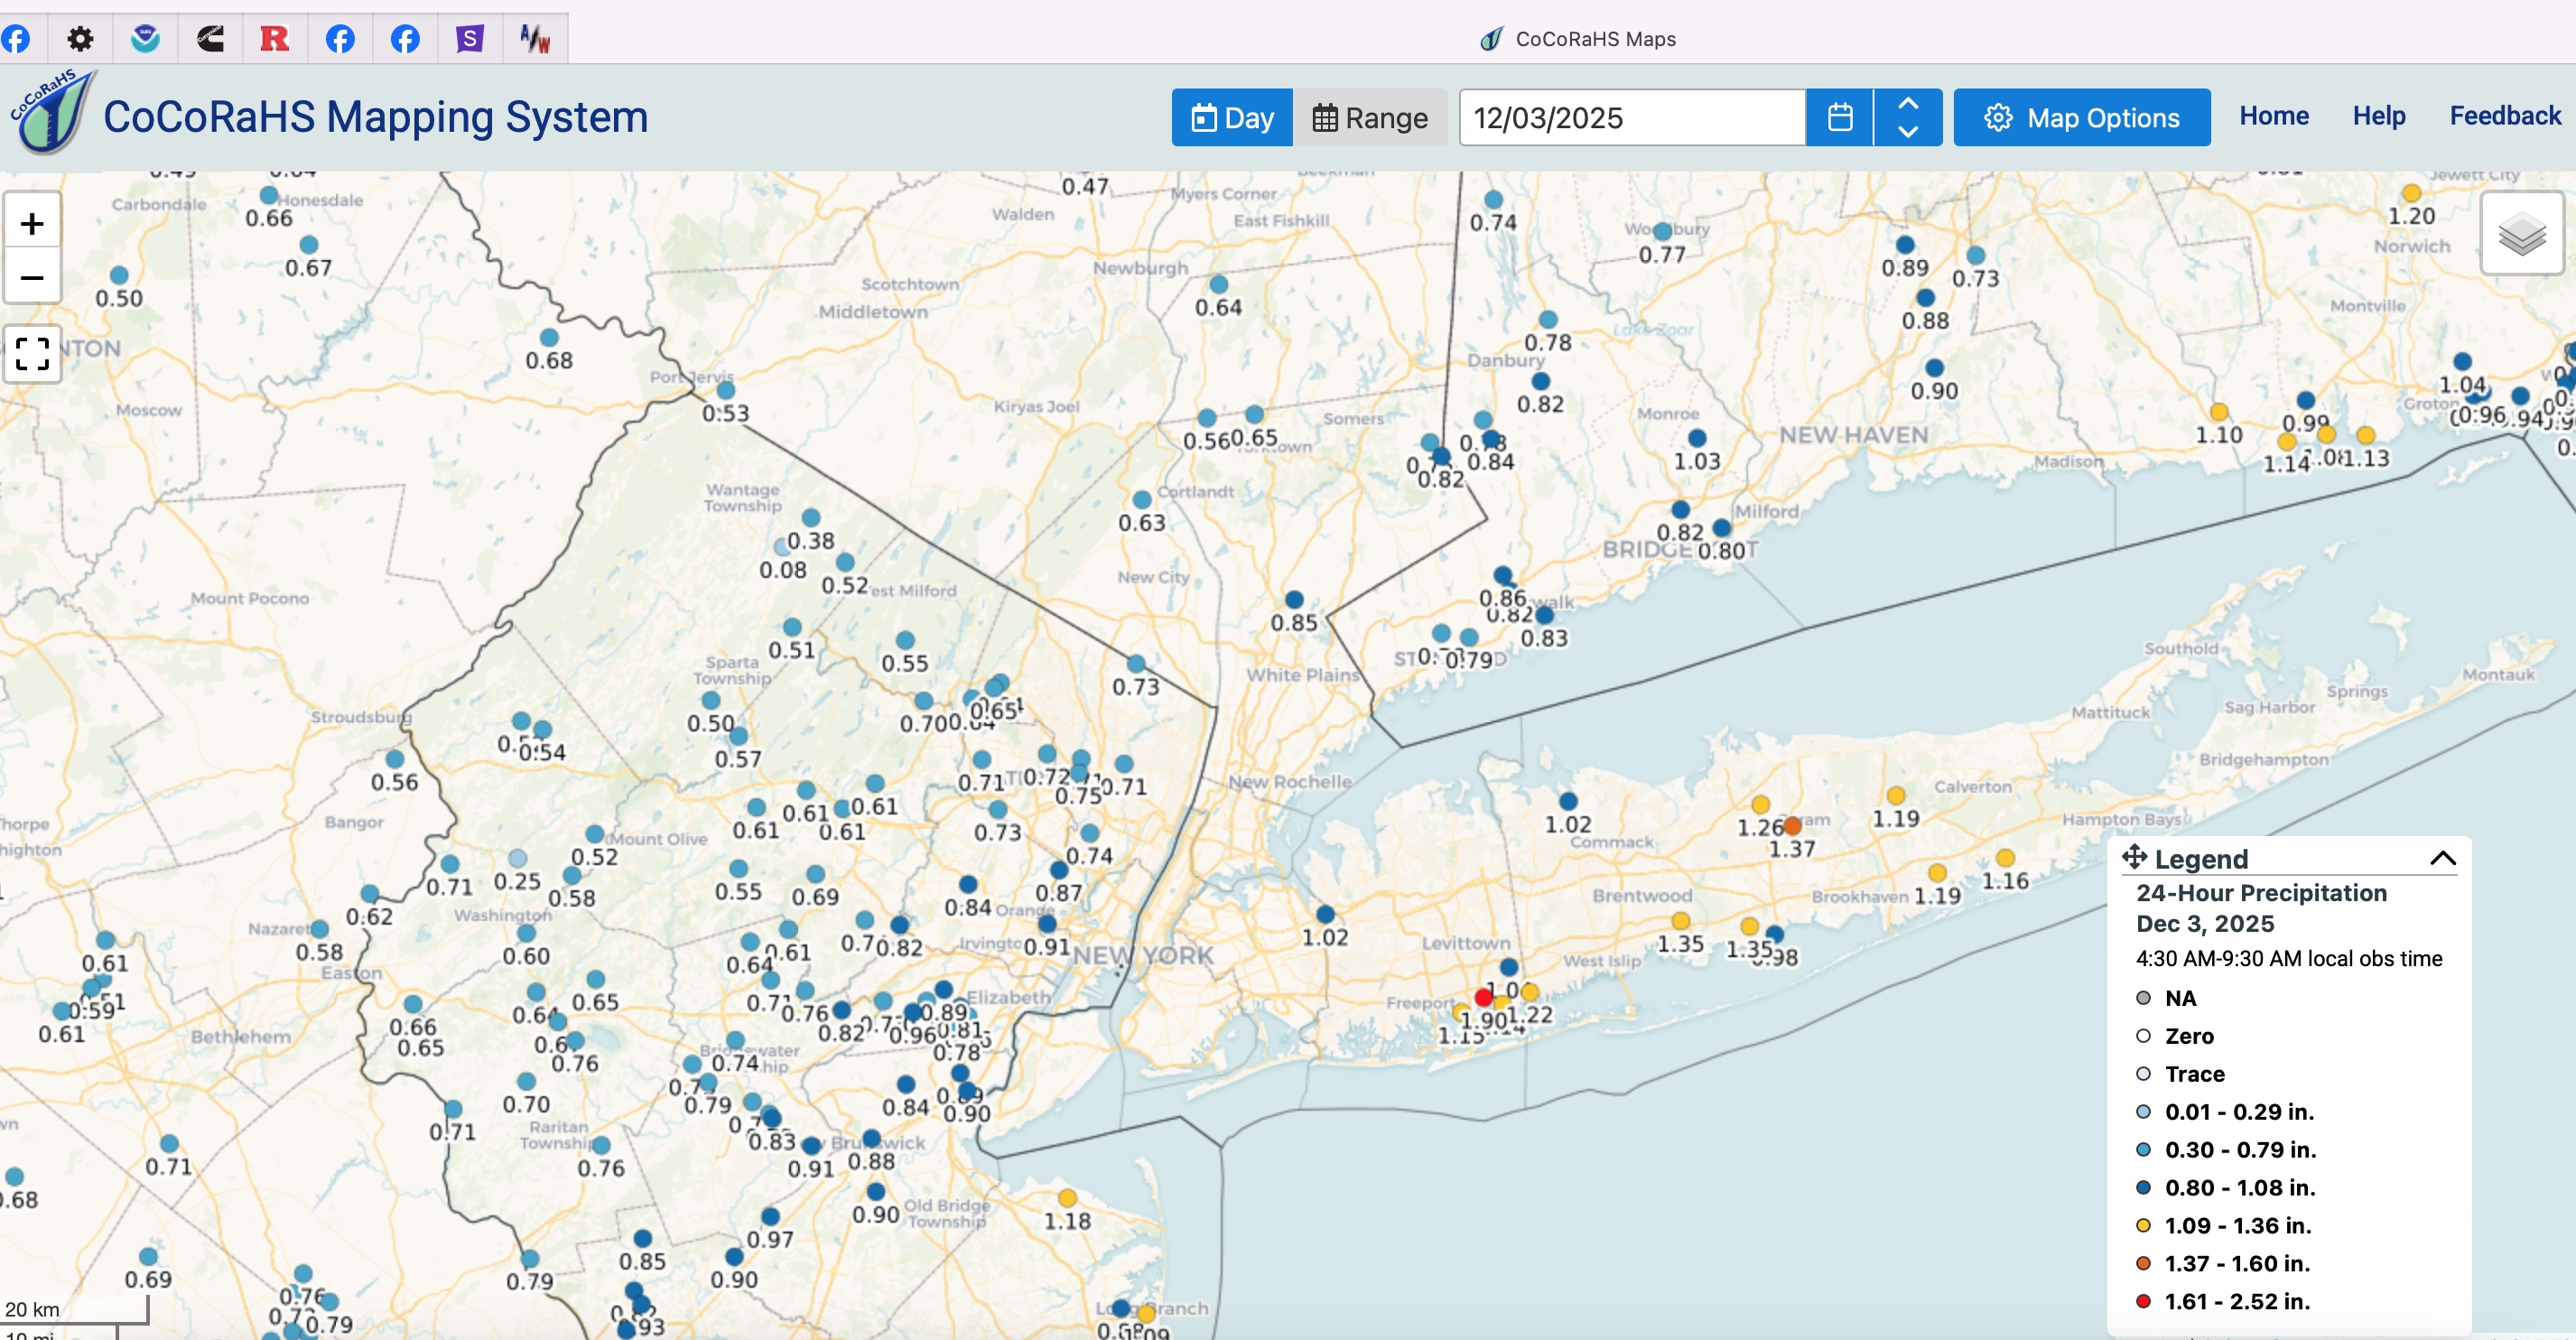Open the Help page

point(2378,116)
